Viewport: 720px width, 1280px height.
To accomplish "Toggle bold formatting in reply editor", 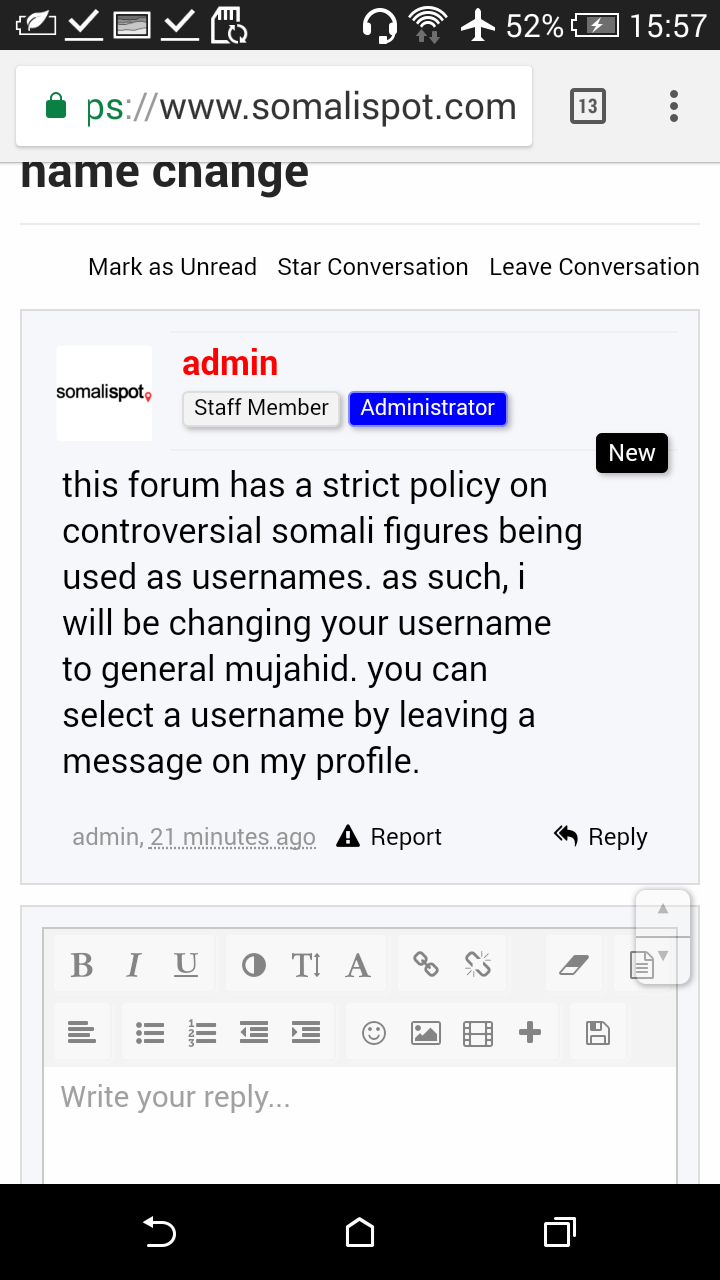I will point(82,965).
